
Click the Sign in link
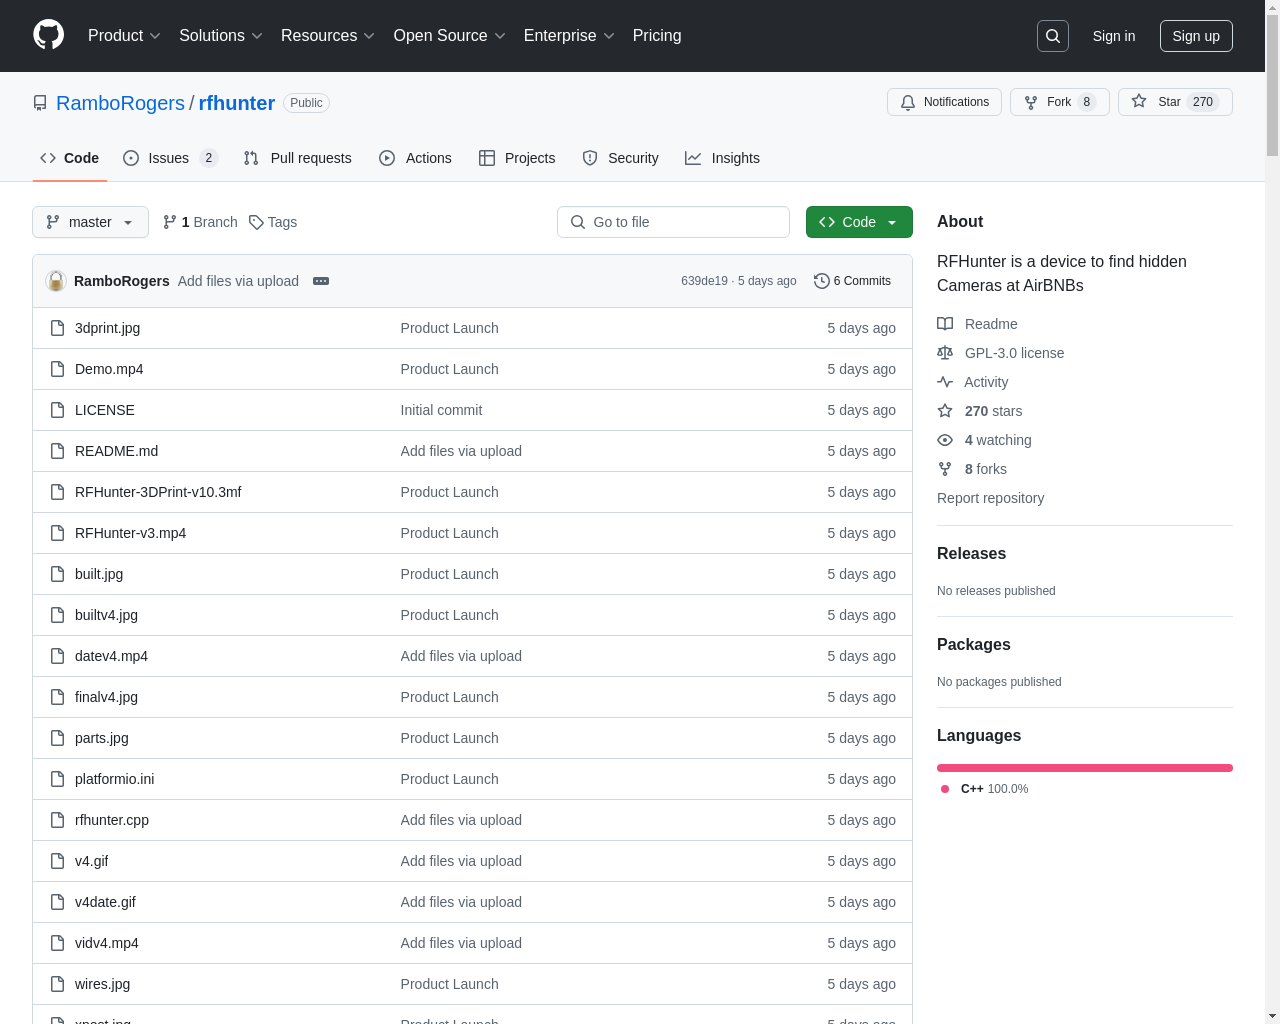[1114, 36]
